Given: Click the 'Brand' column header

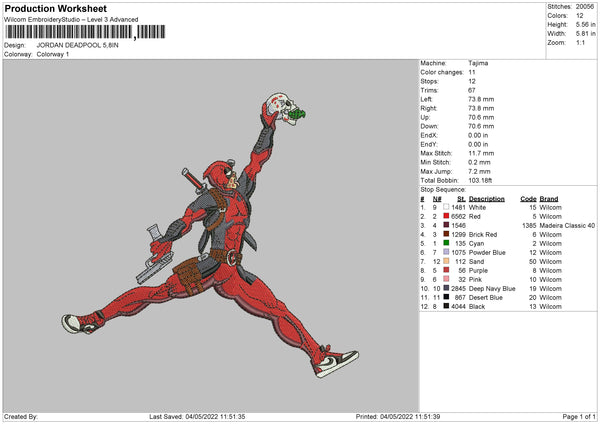Looking at the screenshot, I should (x=549, y=199).
